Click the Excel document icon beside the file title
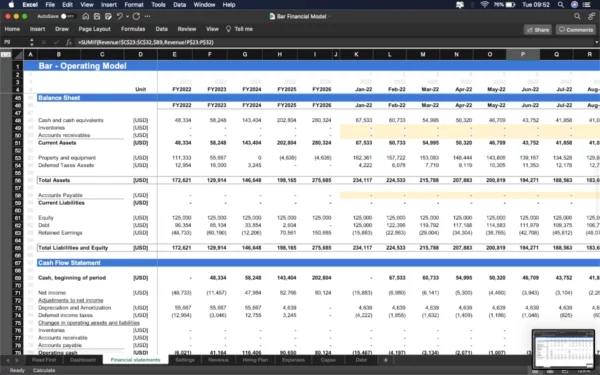Viewport: 600px width, 375px height. pos(272,16)
